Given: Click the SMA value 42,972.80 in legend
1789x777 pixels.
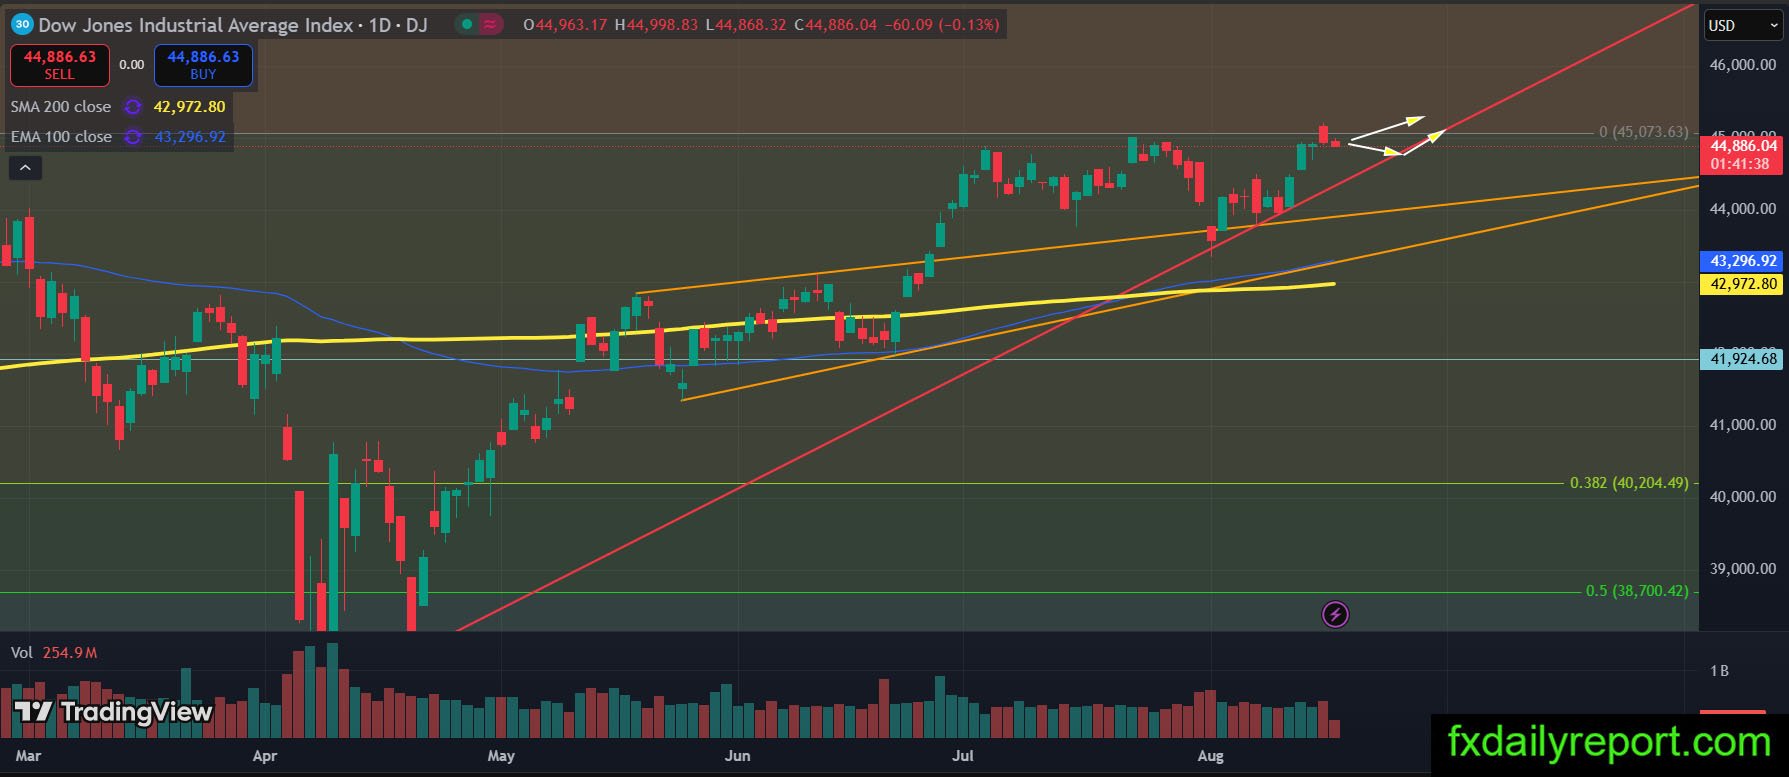Looking at the screenshot, I should (189, 107).
